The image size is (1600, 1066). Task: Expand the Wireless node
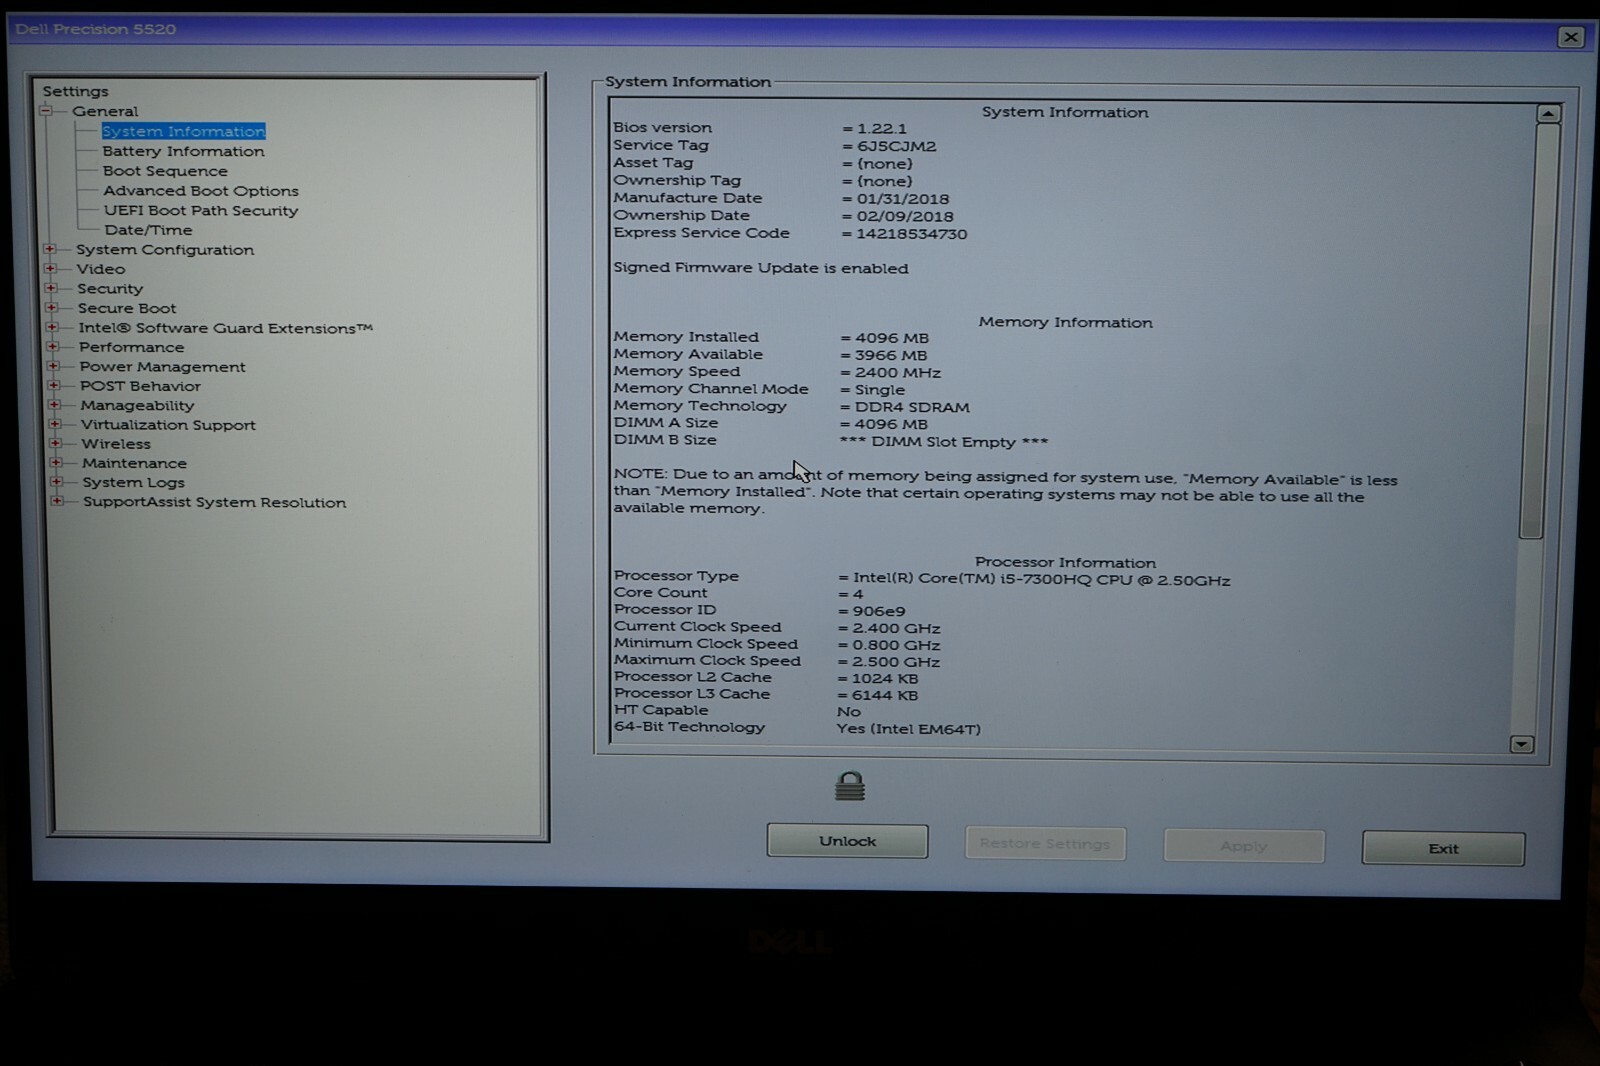pos(56,443)
